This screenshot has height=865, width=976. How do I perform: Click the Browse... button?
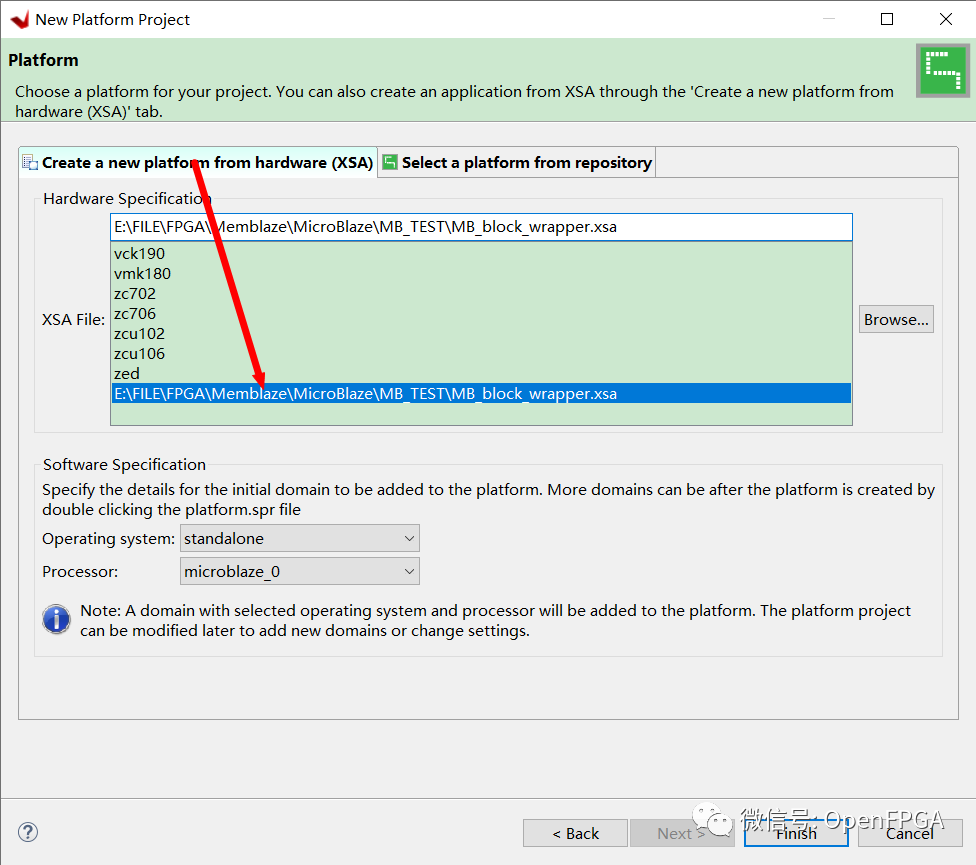pos(896,319)
